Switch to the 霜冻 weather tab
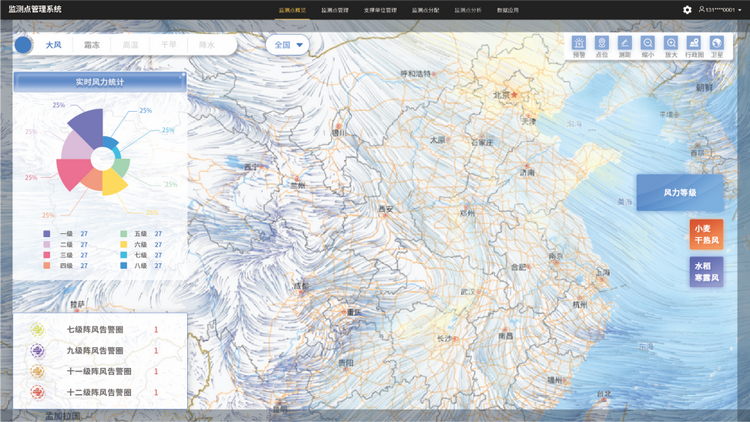 pos(92,45)
